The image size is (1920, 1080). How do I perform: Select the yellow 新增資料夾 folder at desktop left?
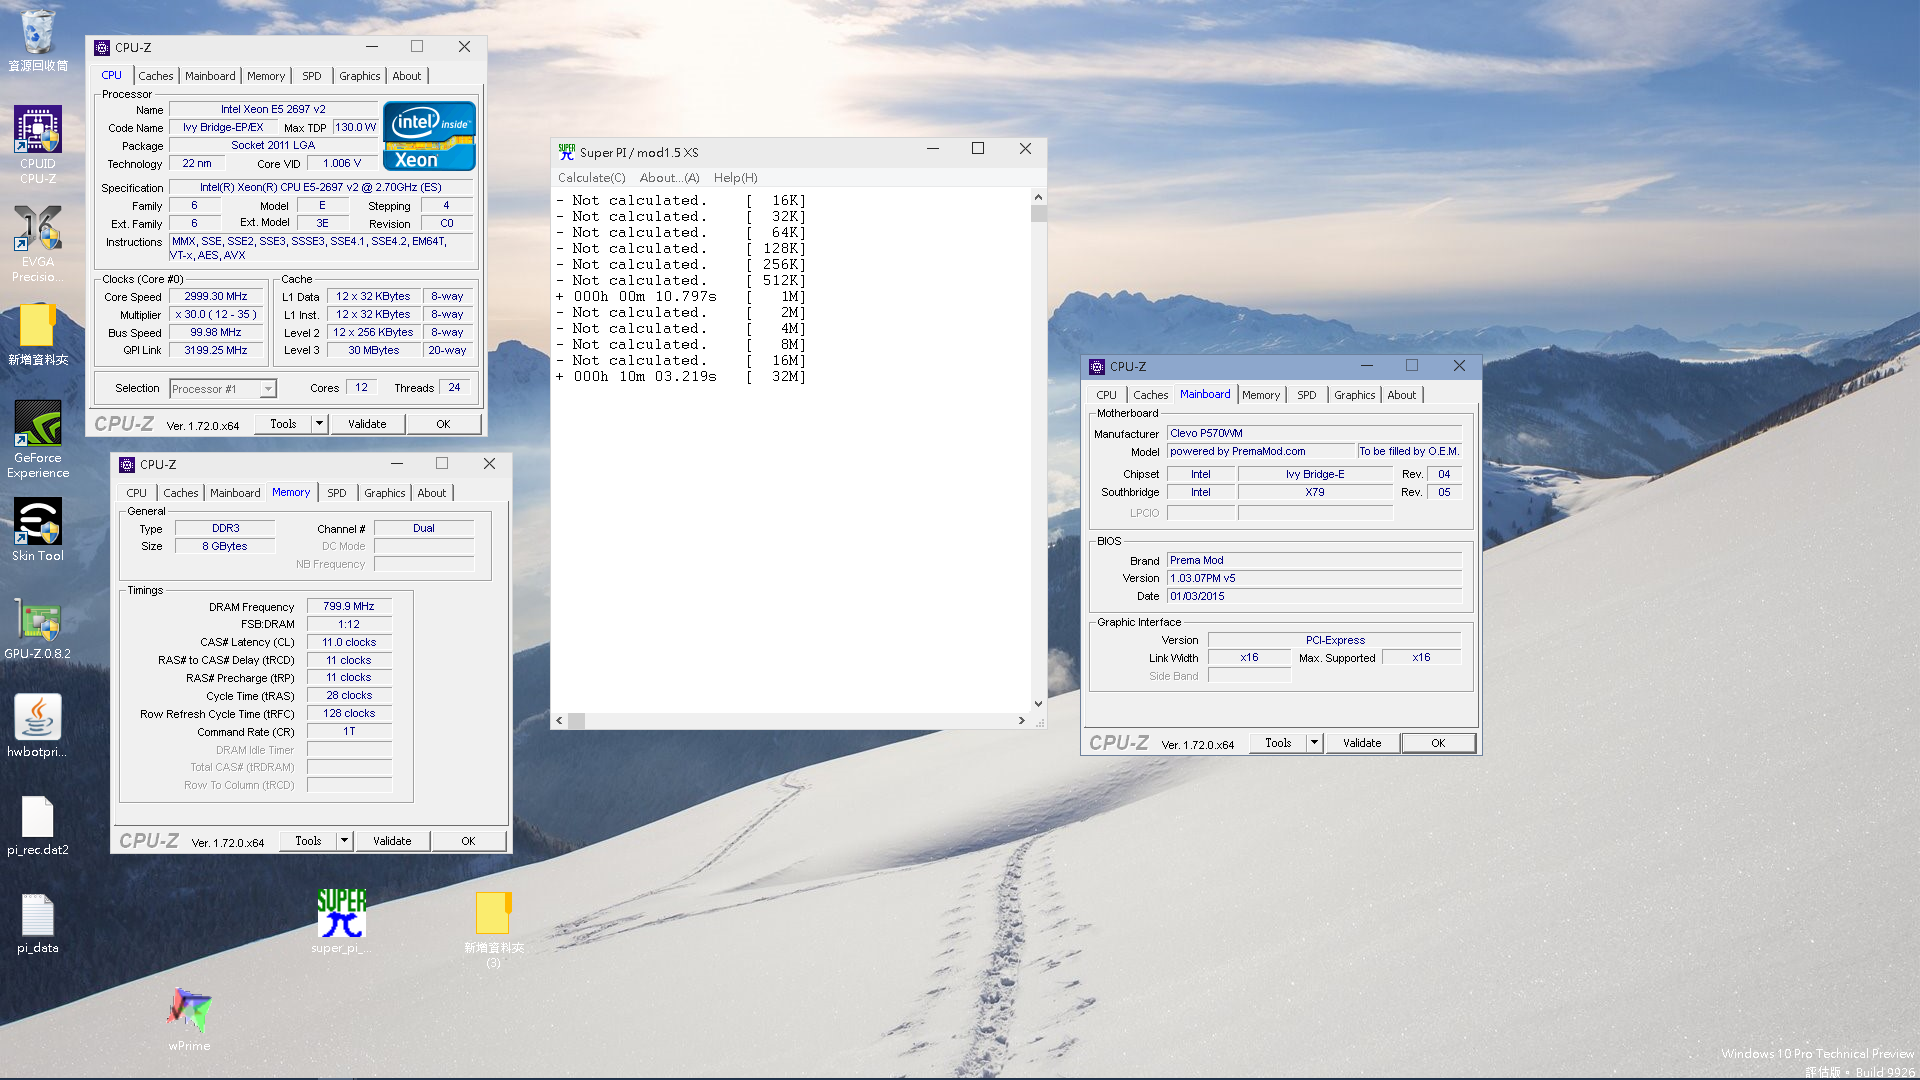coord(38,335)
